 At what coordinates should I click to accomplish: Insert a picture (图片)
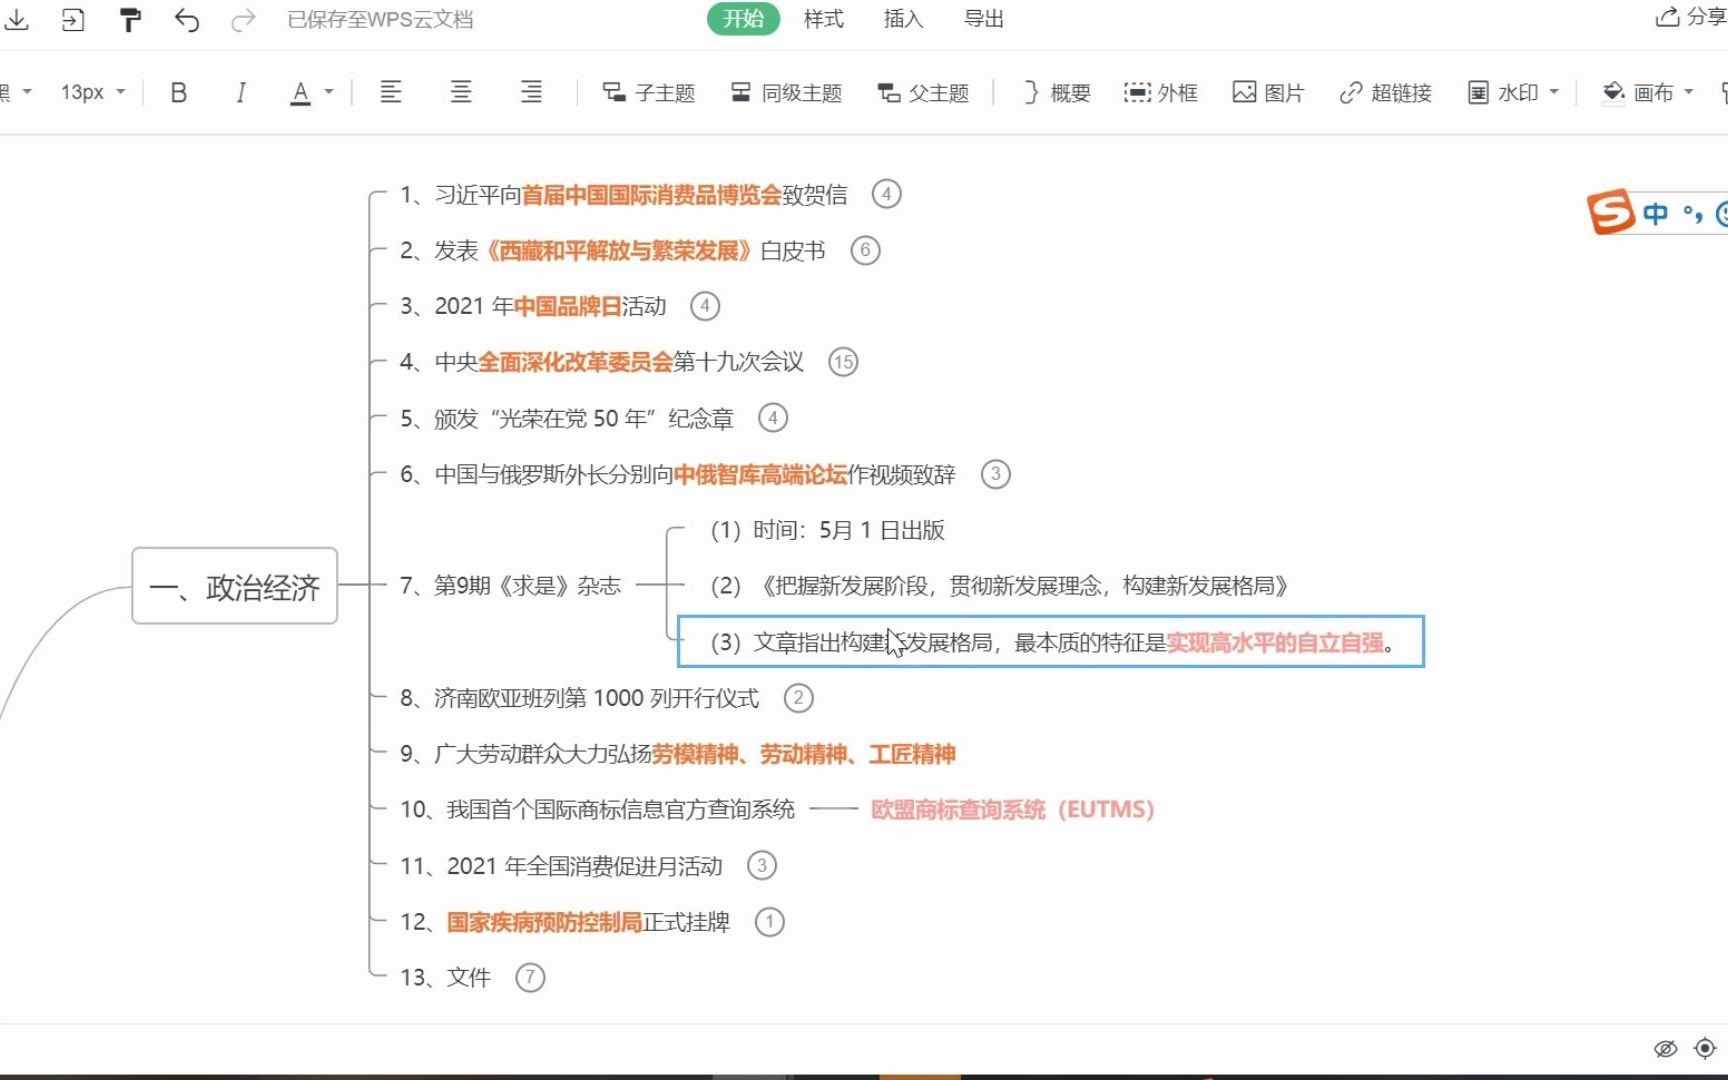(x=1268, y=93)
